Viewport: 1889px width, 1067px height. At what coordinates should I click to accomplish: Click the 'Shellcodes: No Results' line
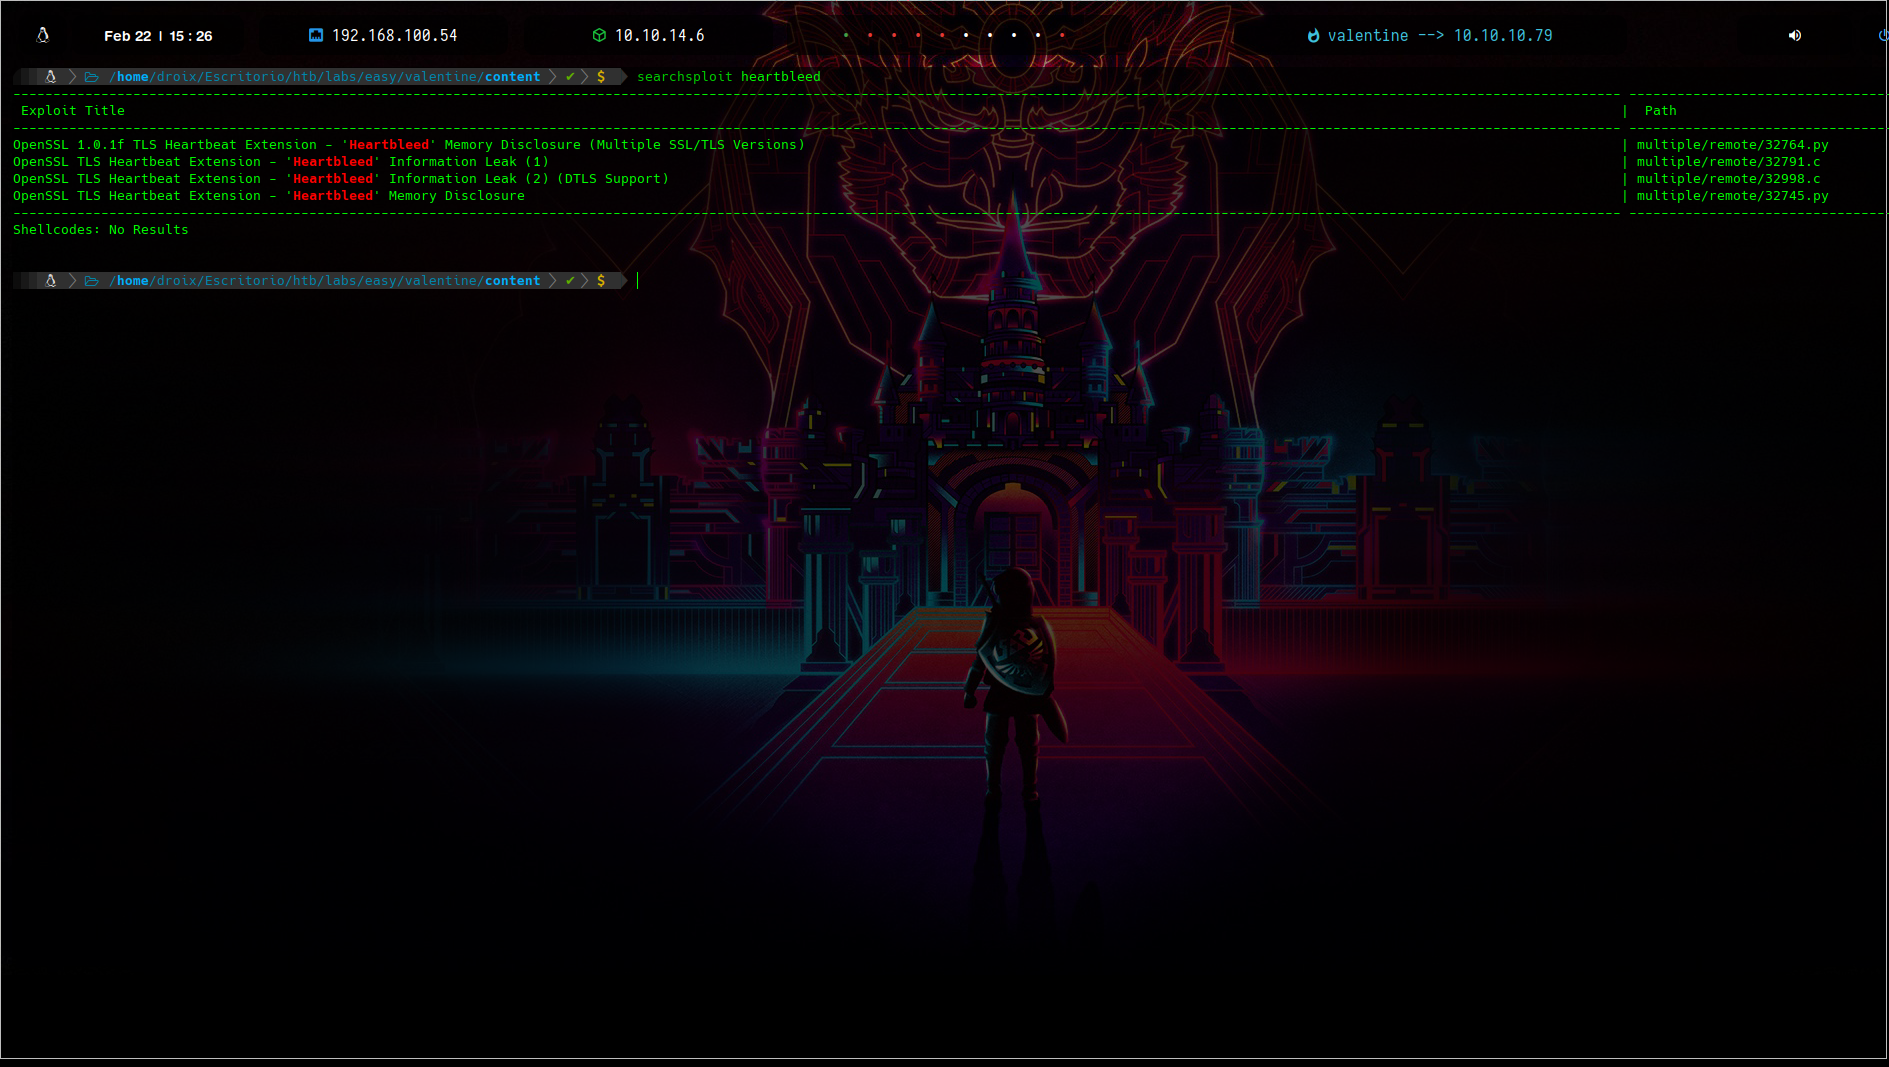click(x=100, y=230)
